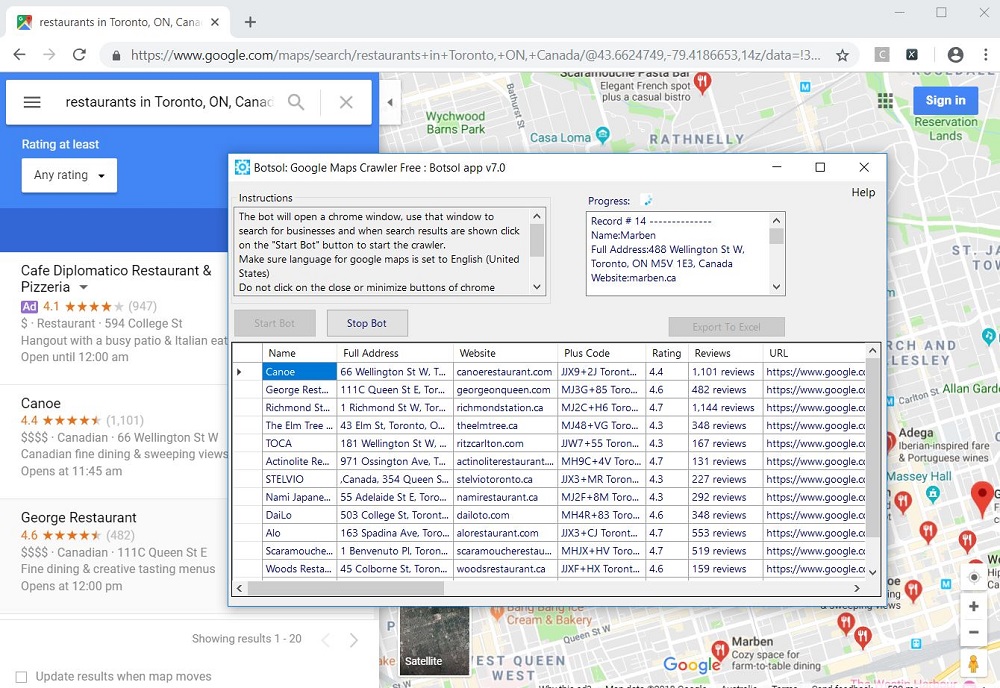Click Casa Loma map marker

(602, 135)
